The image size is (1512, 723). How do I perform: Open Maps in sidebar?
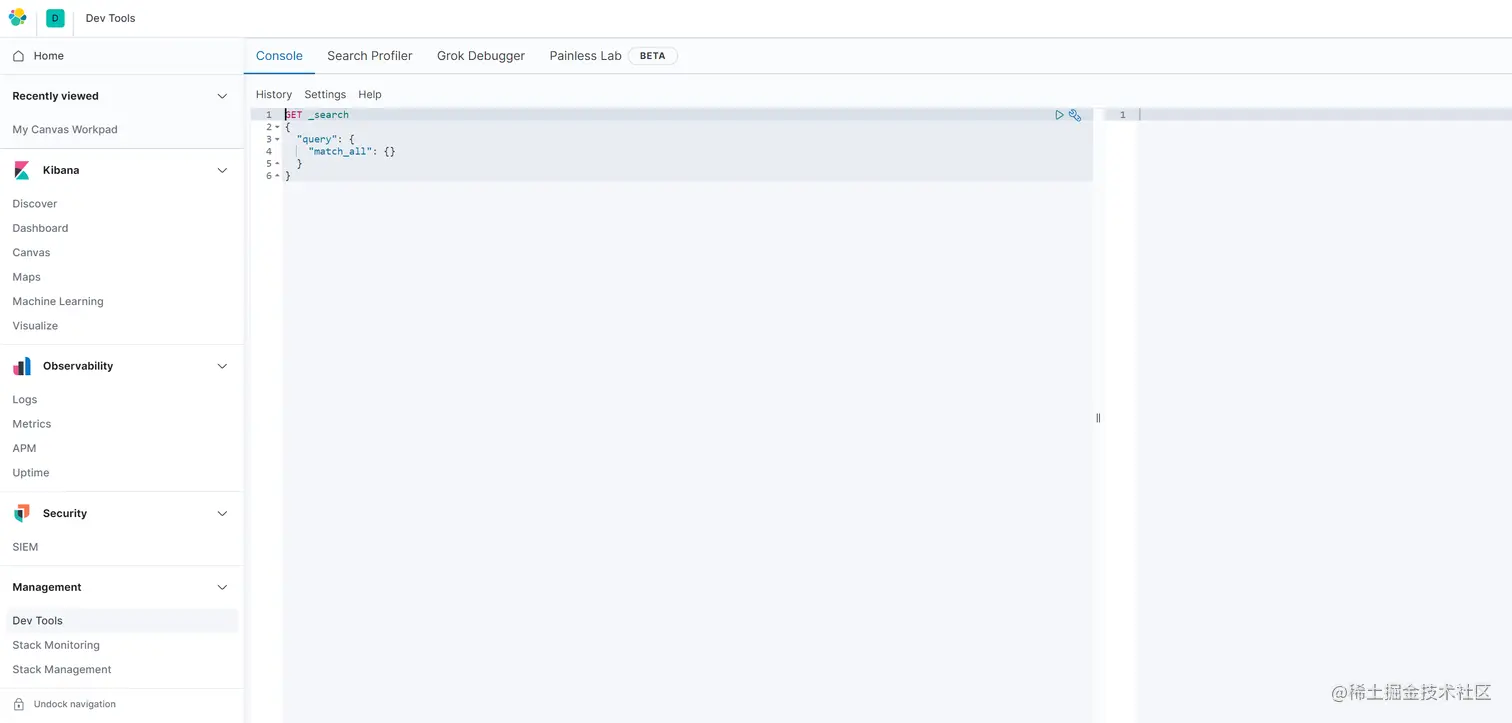(x=26, y=277)
